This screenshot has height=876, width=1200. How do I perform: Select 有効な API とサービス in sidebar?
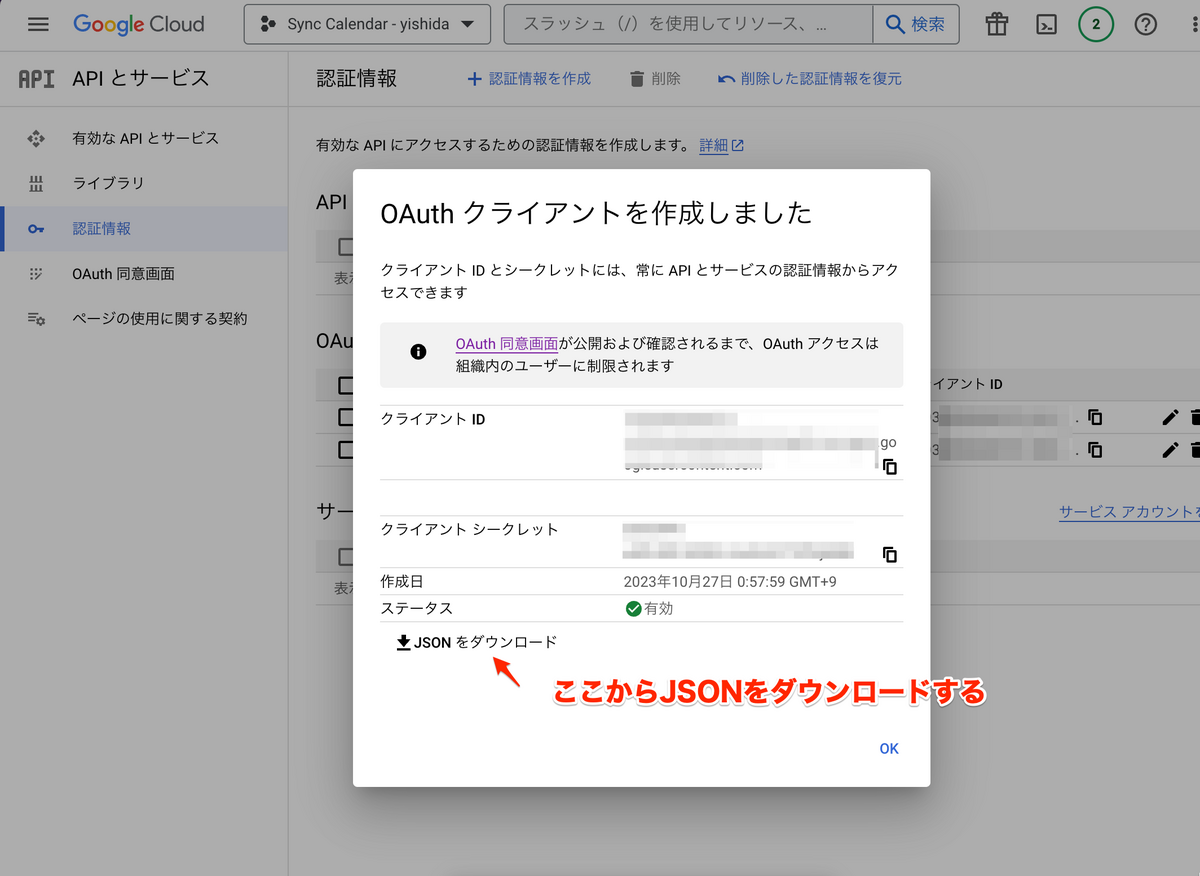[145, 138]
